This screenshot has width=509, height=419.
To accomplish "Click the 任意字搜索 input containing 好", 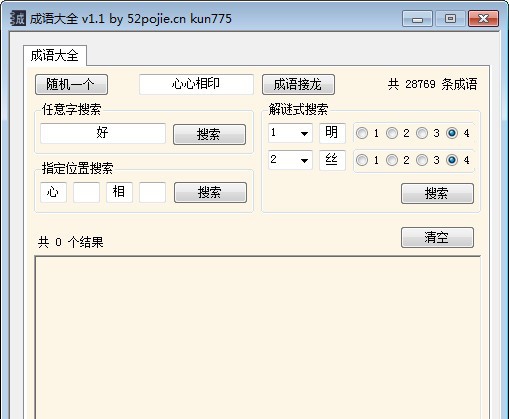I will coord(103,133).
